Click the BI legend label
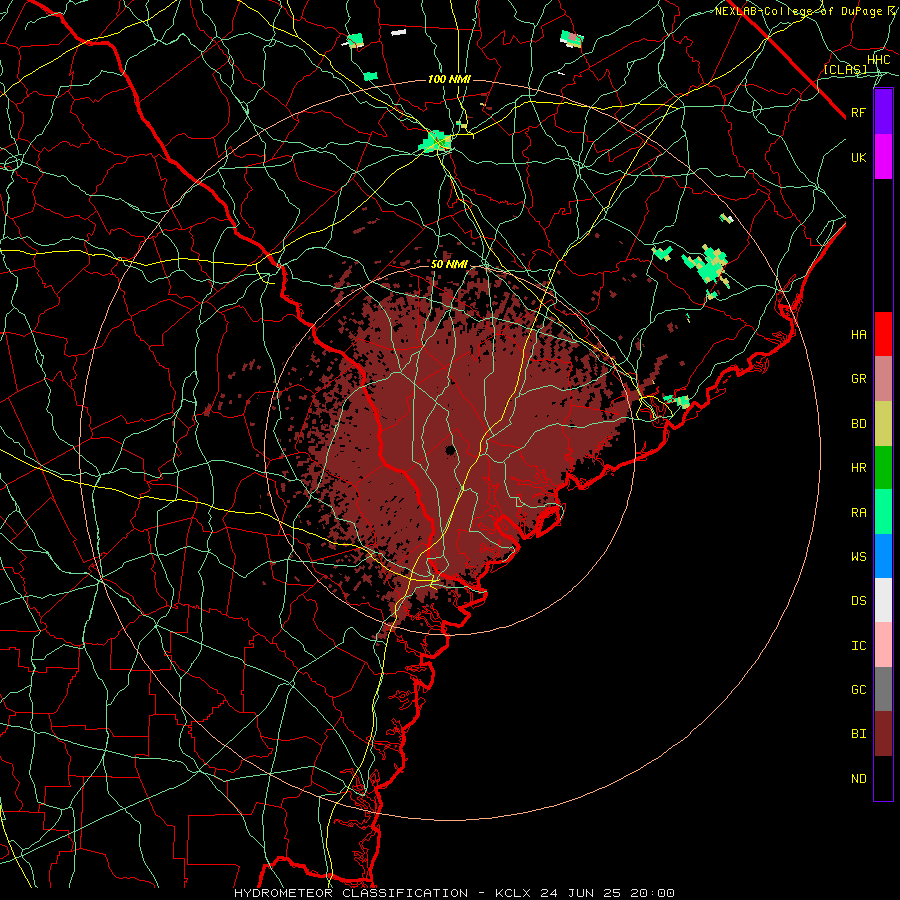The width and height of the screenshot is (900, 900). tap(859, 734)
